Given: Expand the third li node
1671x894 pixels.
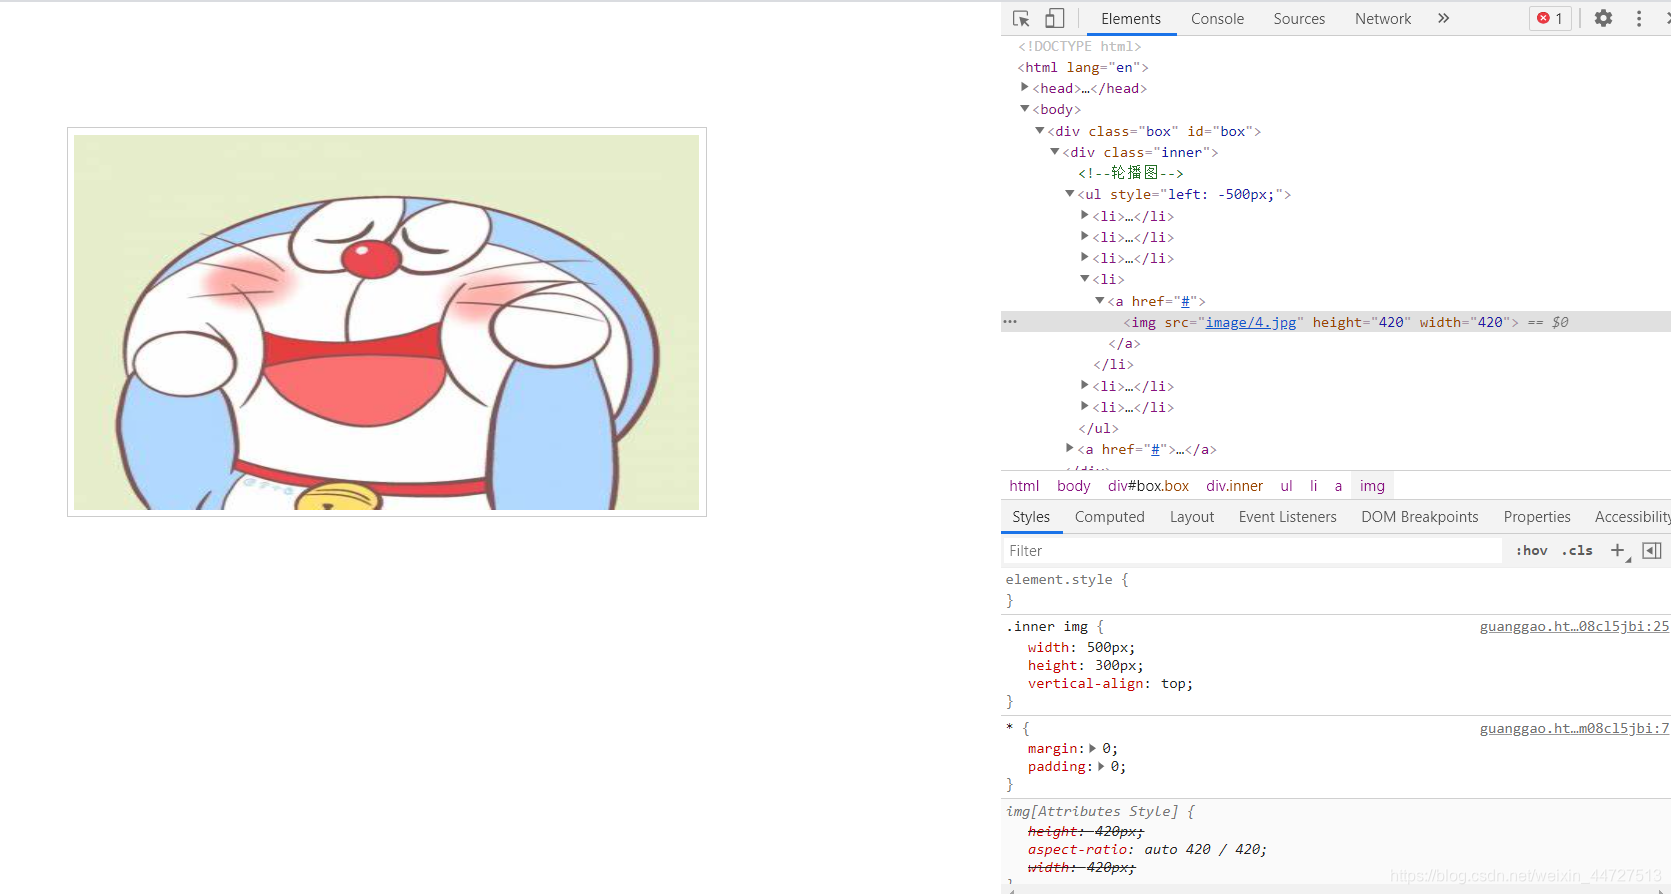Looking at the screenshot, I should pos(1084,257).
